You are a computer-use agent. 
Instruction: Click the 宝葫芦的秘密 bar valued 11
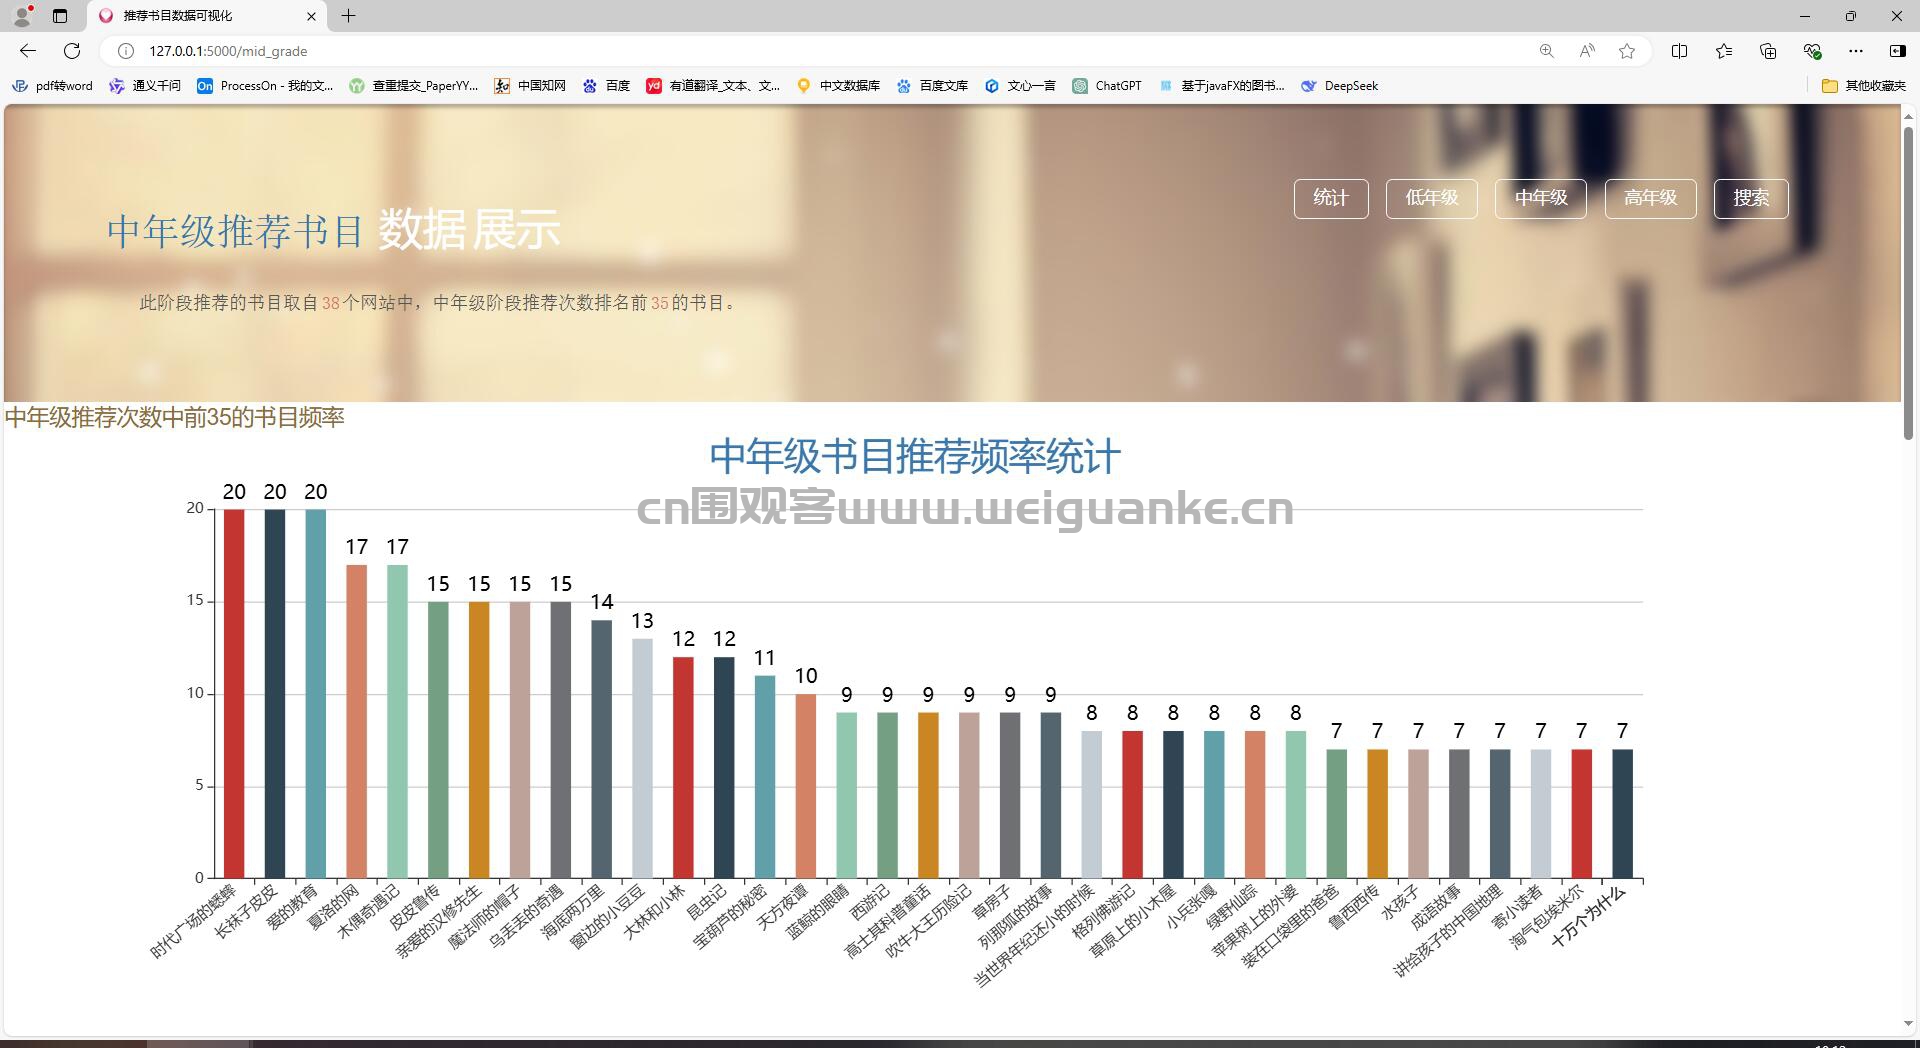pyautogui.click(x=765, y=777)
